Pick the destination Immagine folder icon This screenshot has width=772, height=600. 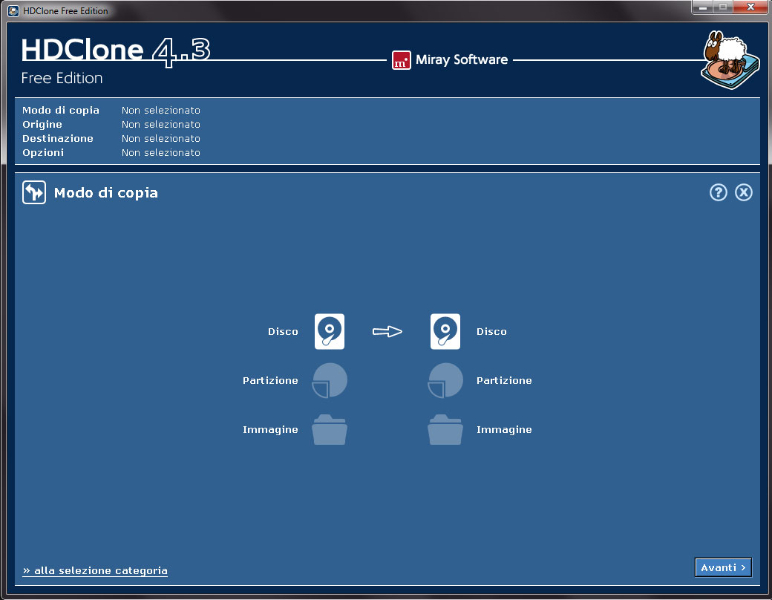(445, 430)
